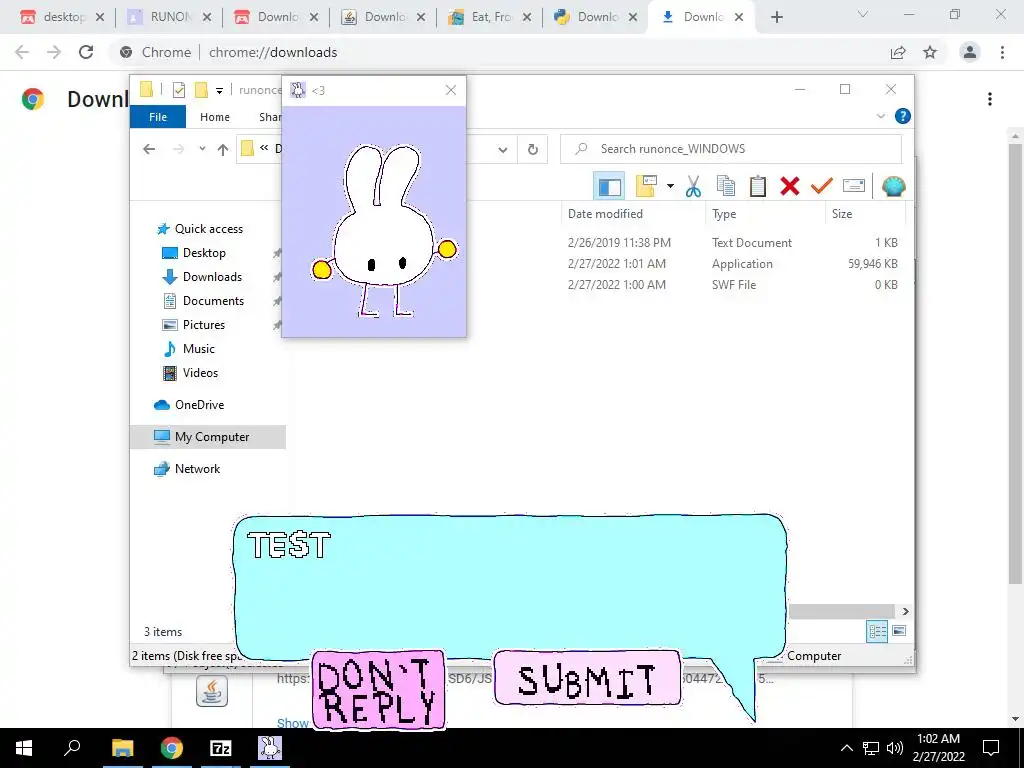1024x768 pixels.
Task: Click the DON'T REPLY pink button
Action: 379,690
